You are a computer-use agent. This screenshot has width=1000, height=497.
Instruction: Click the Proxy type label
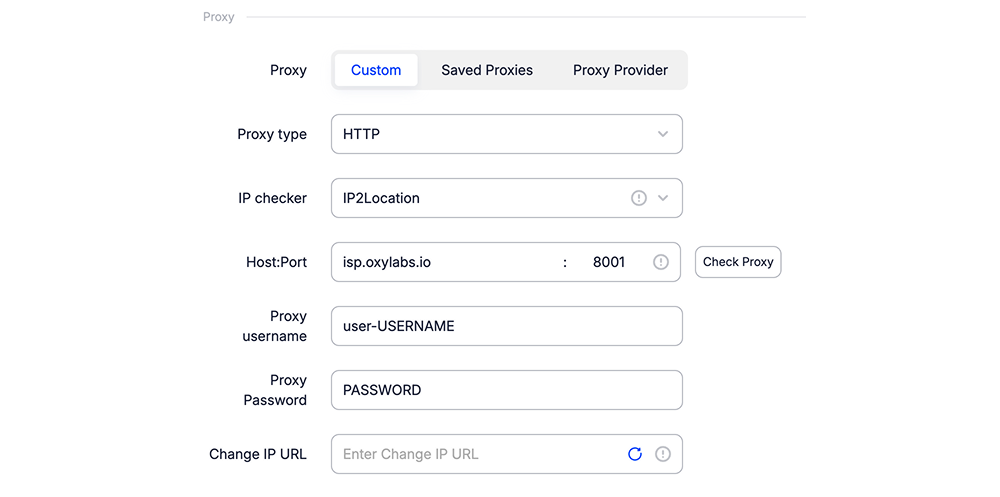[272, 134]
